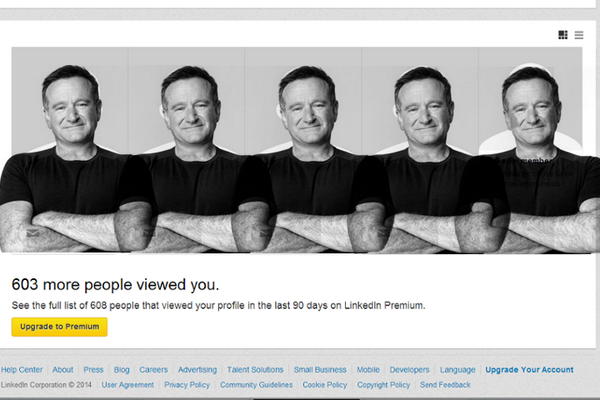Open the Press footer link
Screen dimensions: 600x400
(93, 370)
